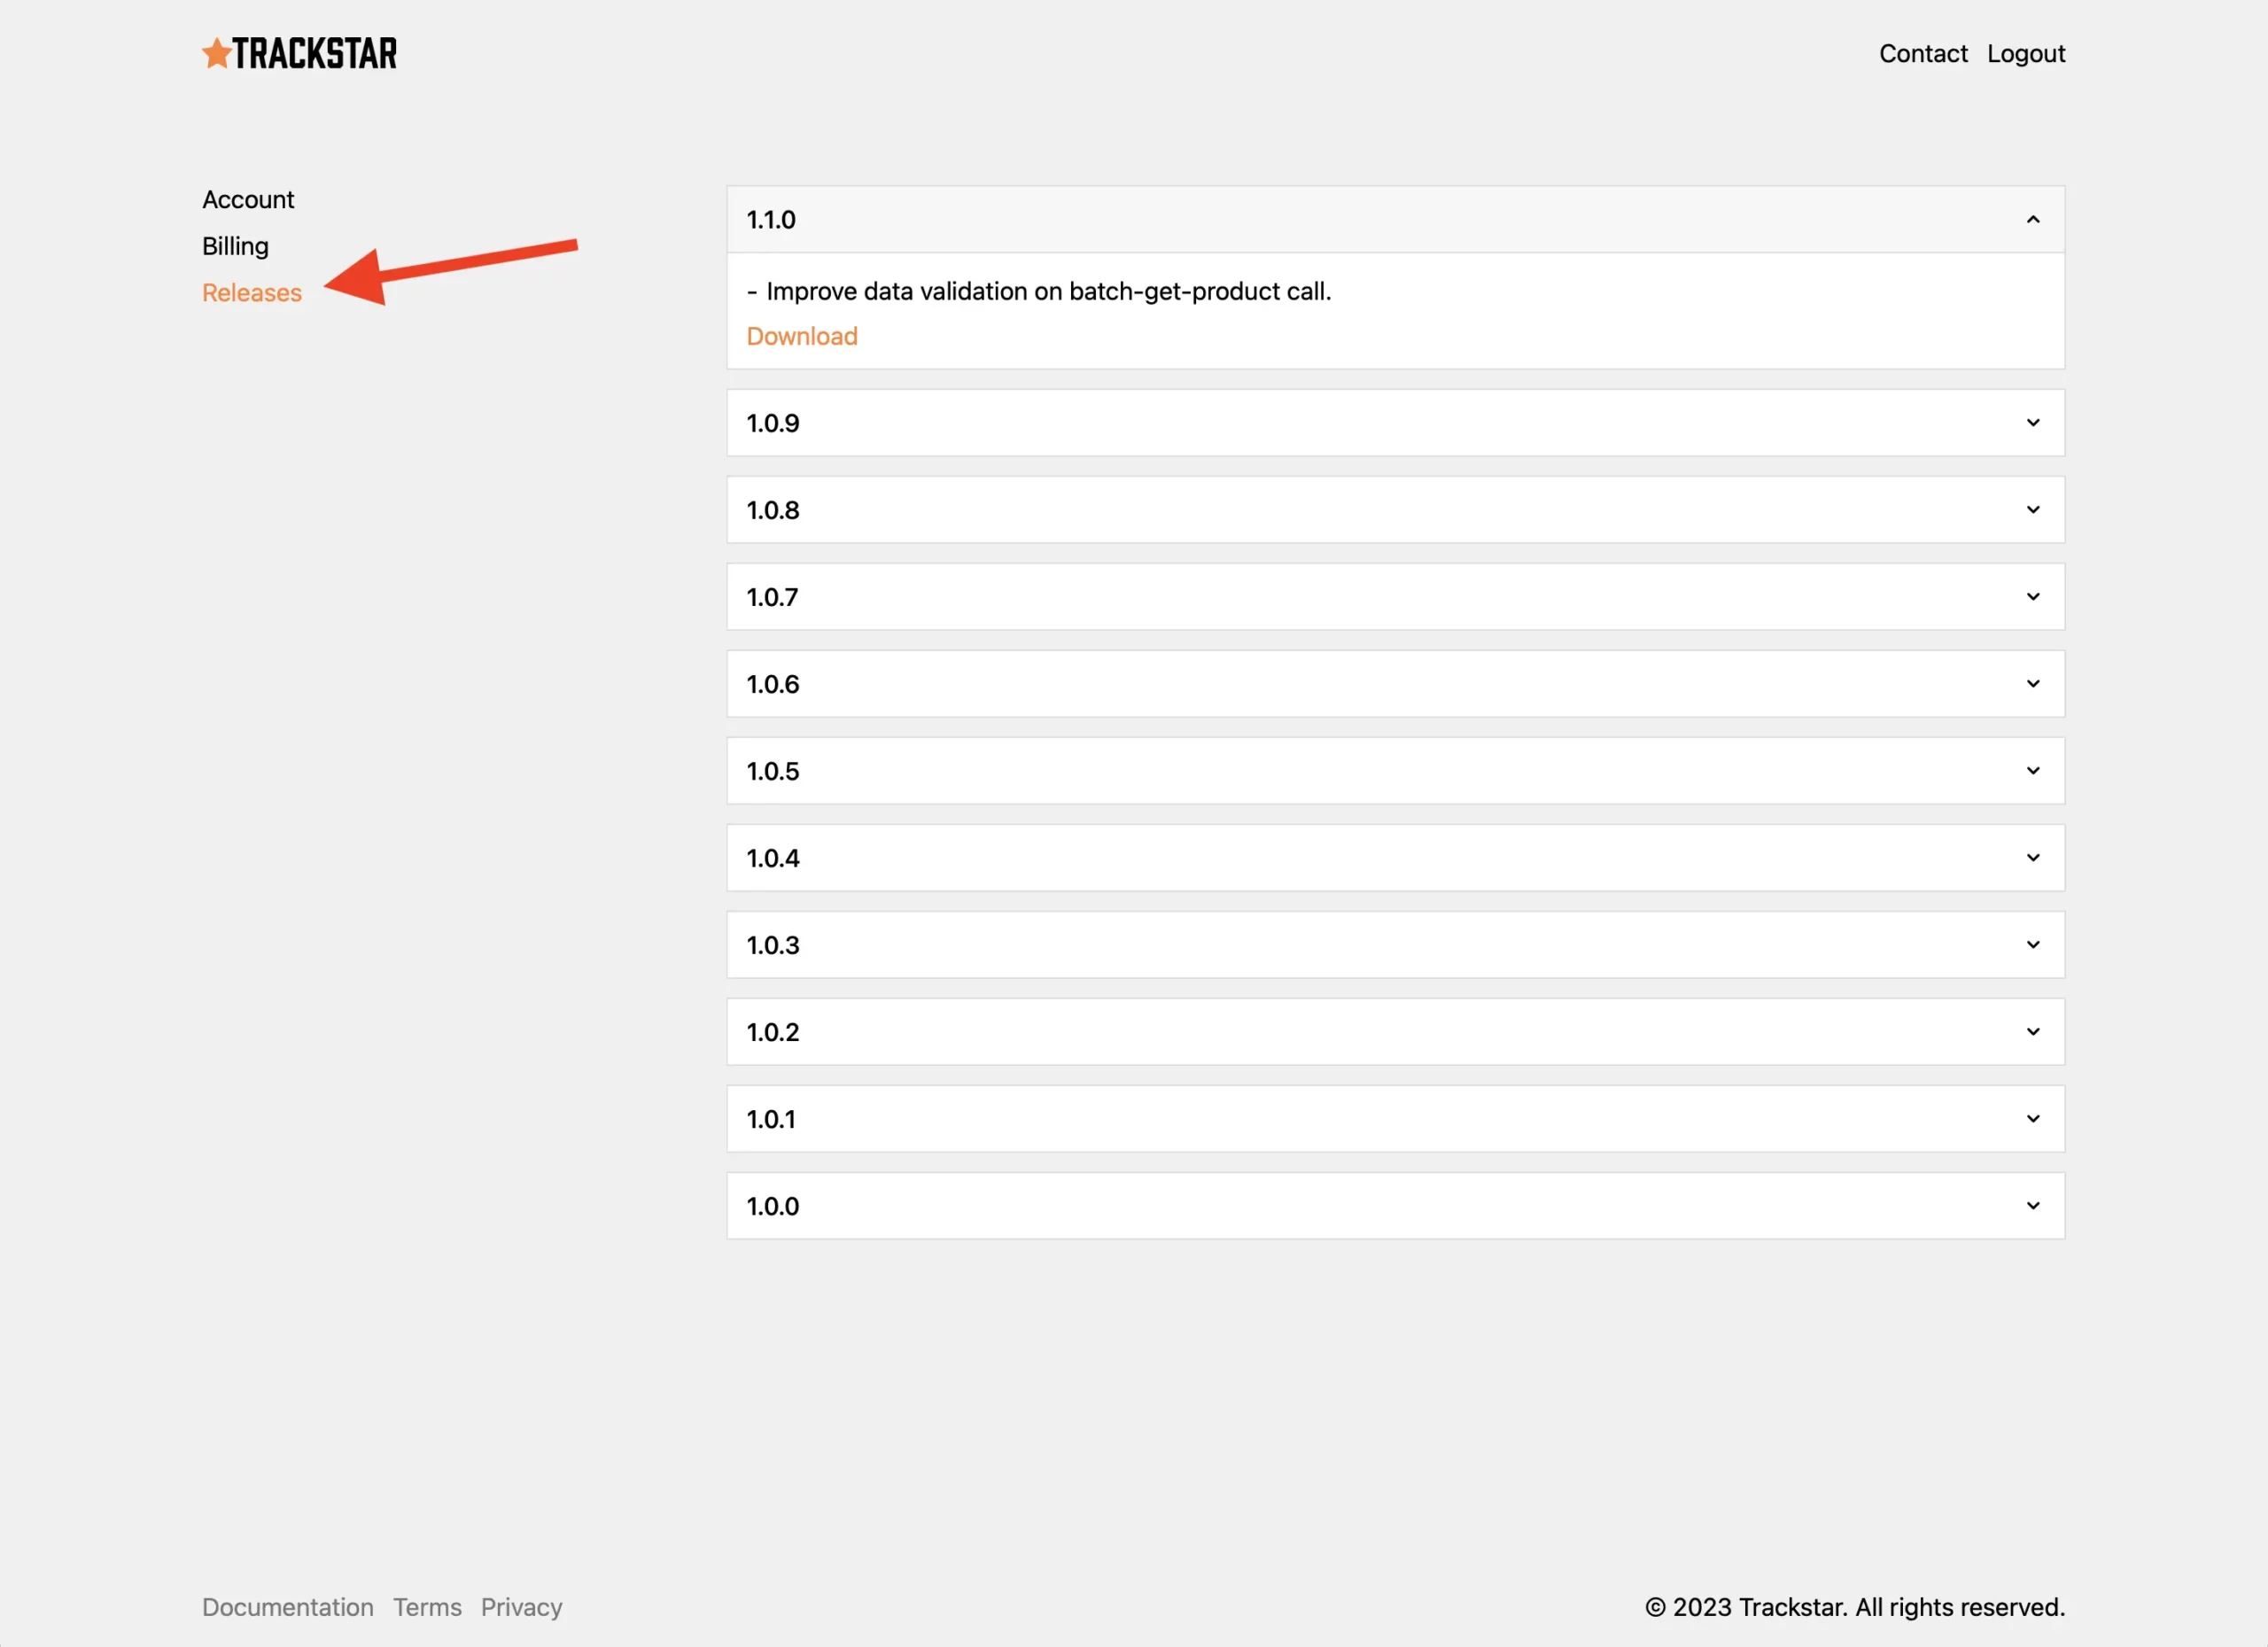This screenshot has height=1647, width=2268.
Task: Open Documentation footer link
Action: click(x=288, y=1607)
